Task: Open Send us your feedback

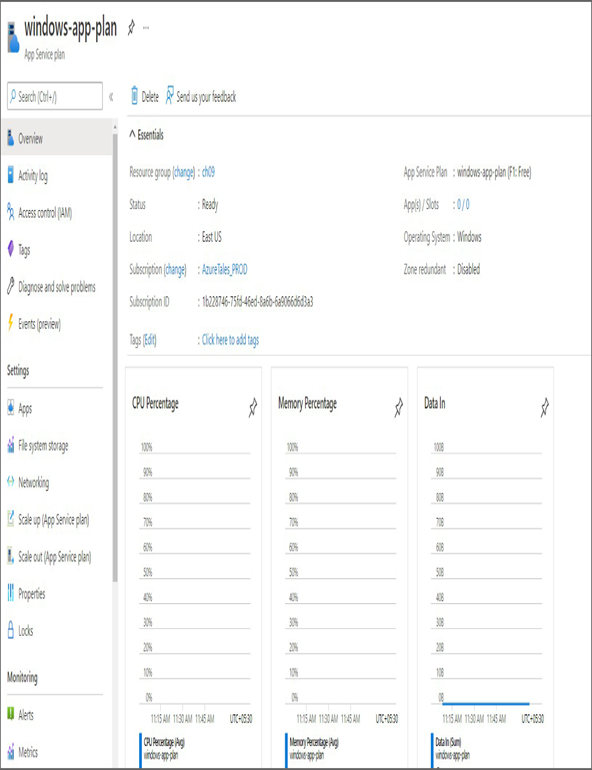Action: [x=206, y=97]
